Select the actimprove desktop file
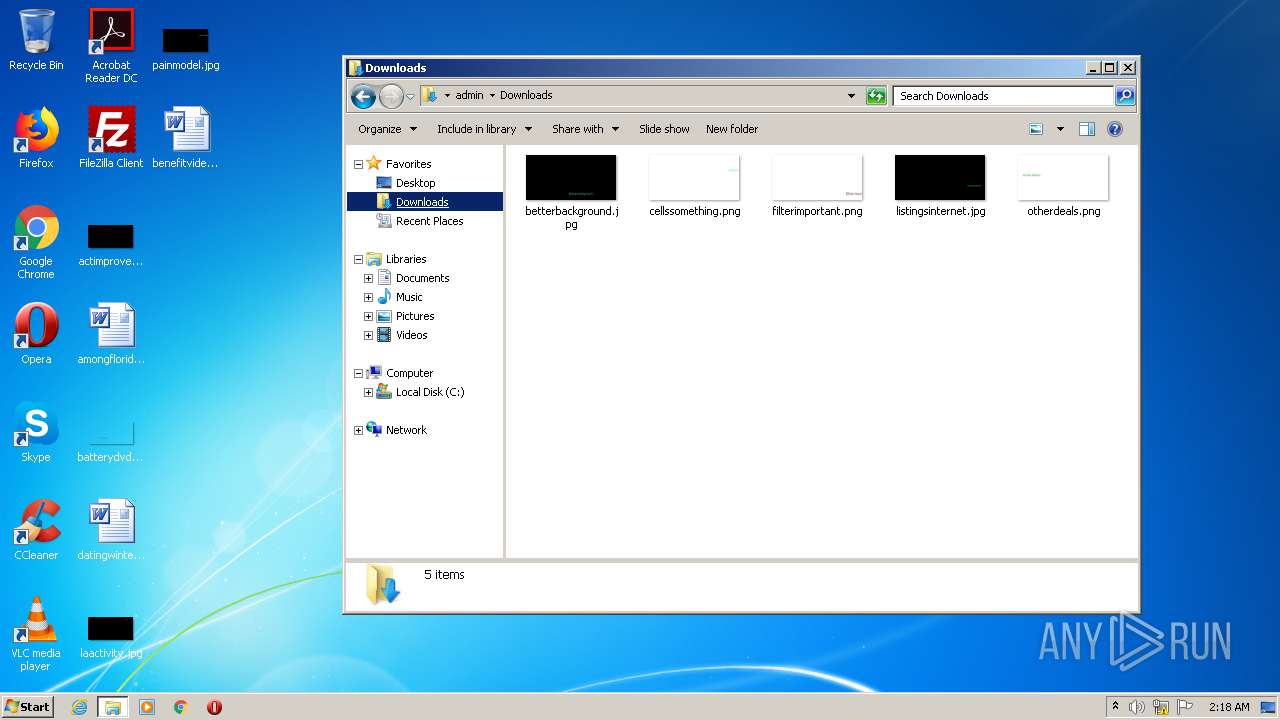This screenshot has height=720, width=1280. (111, 246)
